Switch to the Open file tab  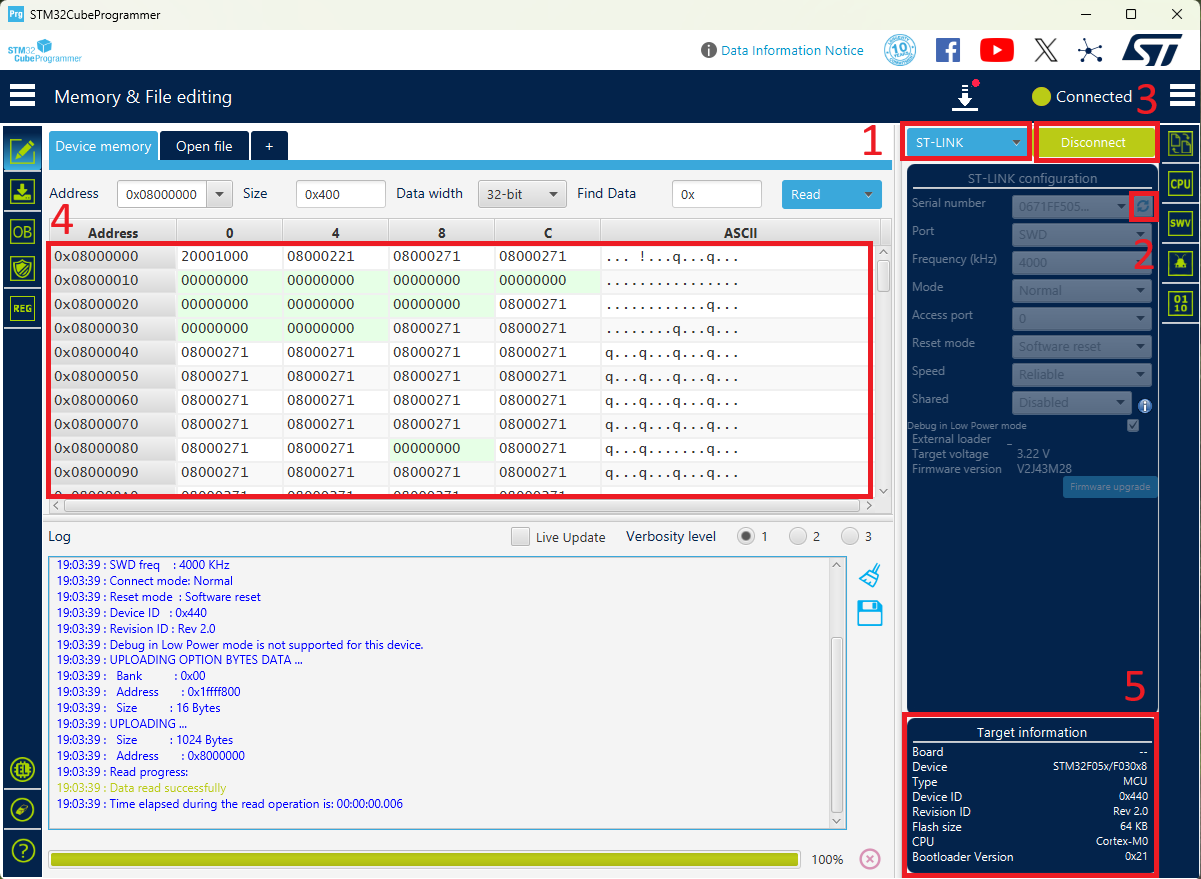(204, 146)
